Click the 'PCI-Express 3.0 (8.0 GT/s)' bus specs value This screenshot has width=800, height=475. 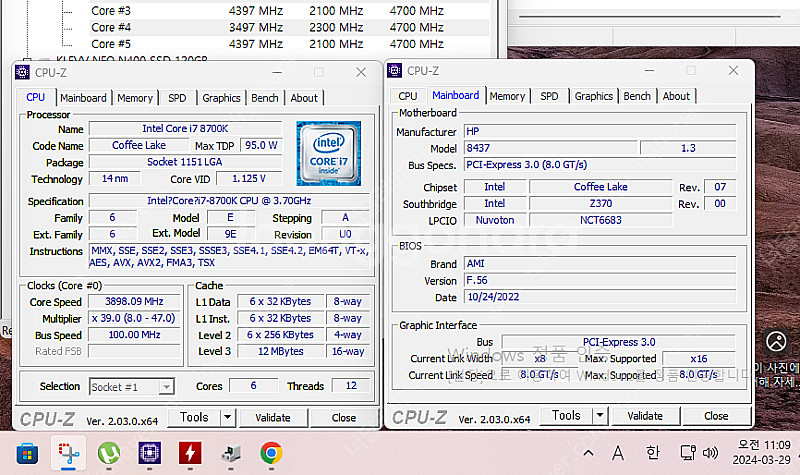(x=599, y=165)
